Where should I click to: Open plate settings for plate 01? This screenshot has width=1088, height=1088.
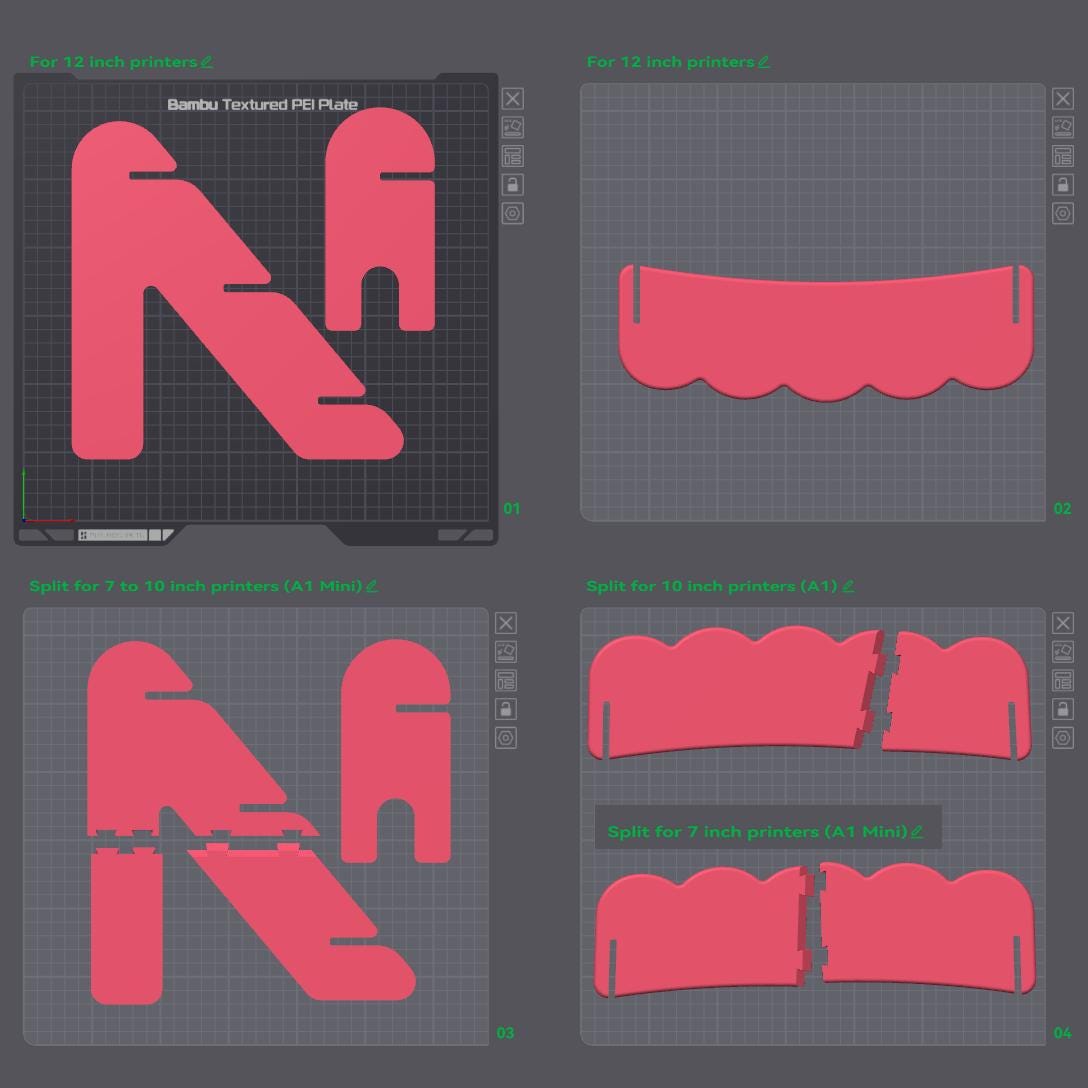[x=512, y=213]
